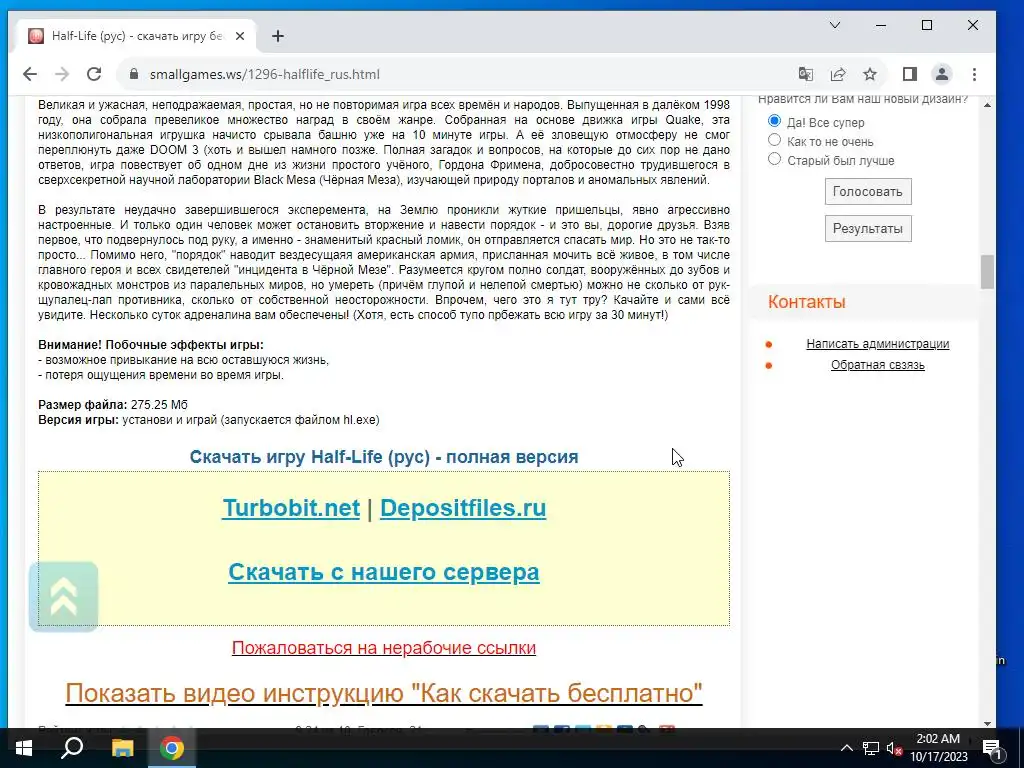Screen dimensions: 1024x768
Task: Click the Chrome taskbar icon
Action: coord(172,748)
